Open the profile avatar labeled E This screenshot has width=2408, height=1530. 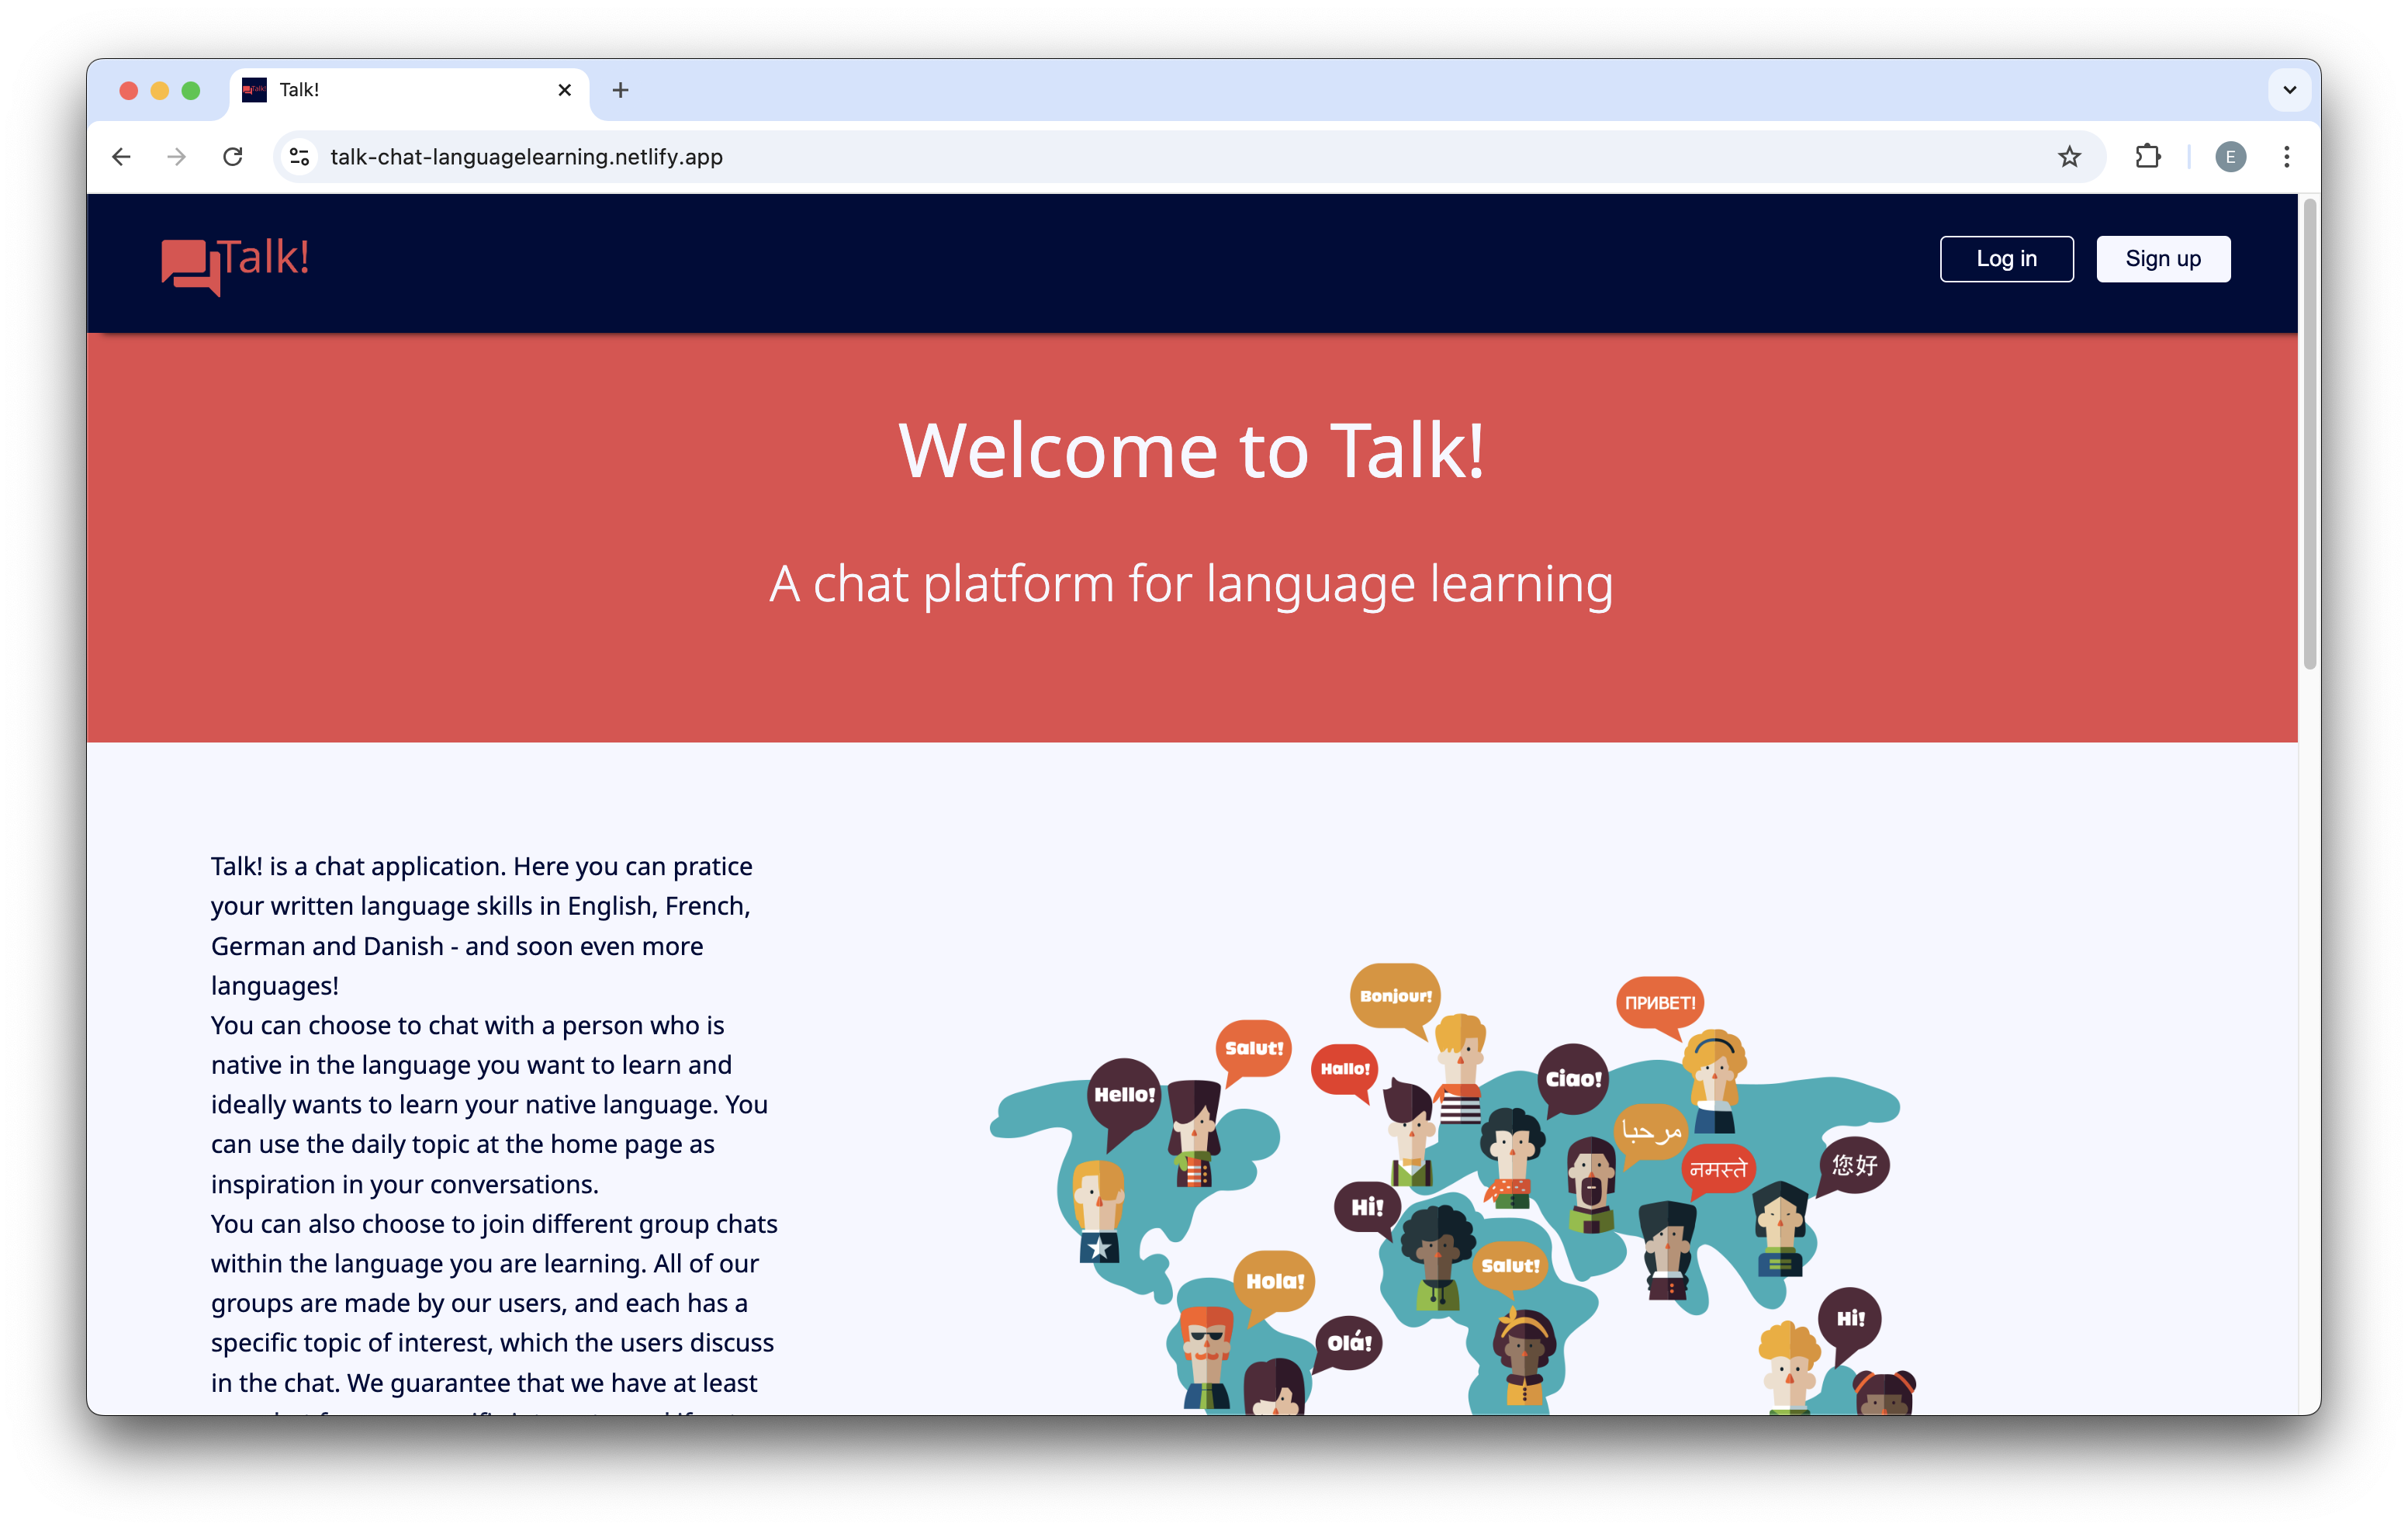pos(2231,157)
